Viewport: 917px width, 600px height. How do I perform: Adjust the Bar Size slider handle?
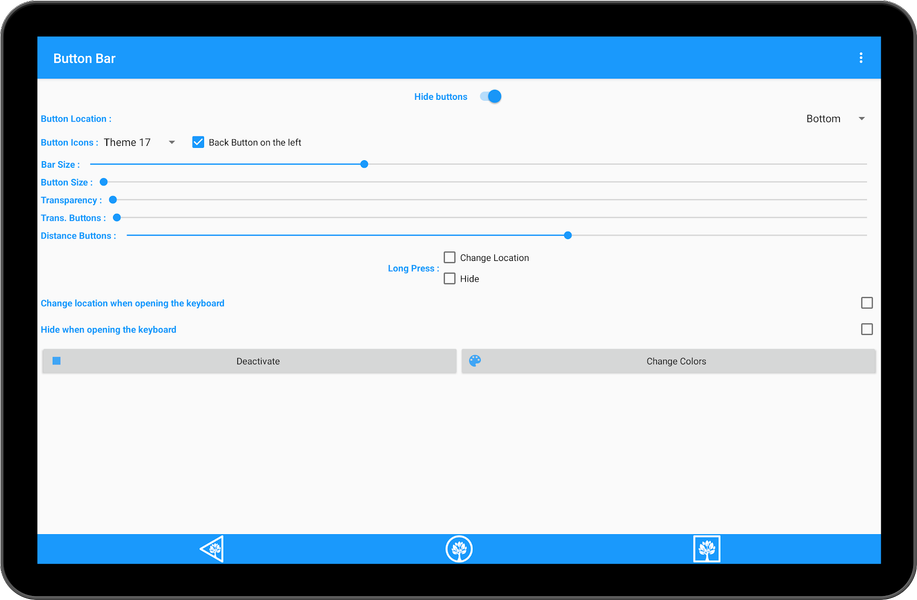364,164
